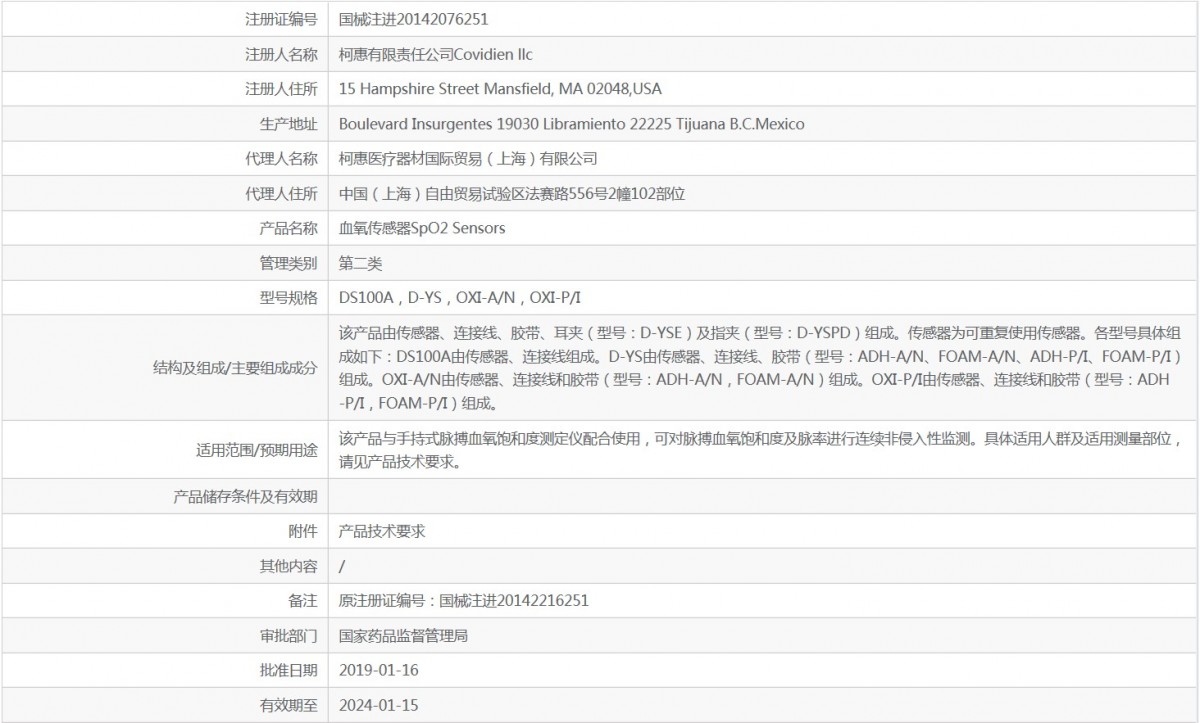
Task: Click the label 批准日期
Action: 288,670
